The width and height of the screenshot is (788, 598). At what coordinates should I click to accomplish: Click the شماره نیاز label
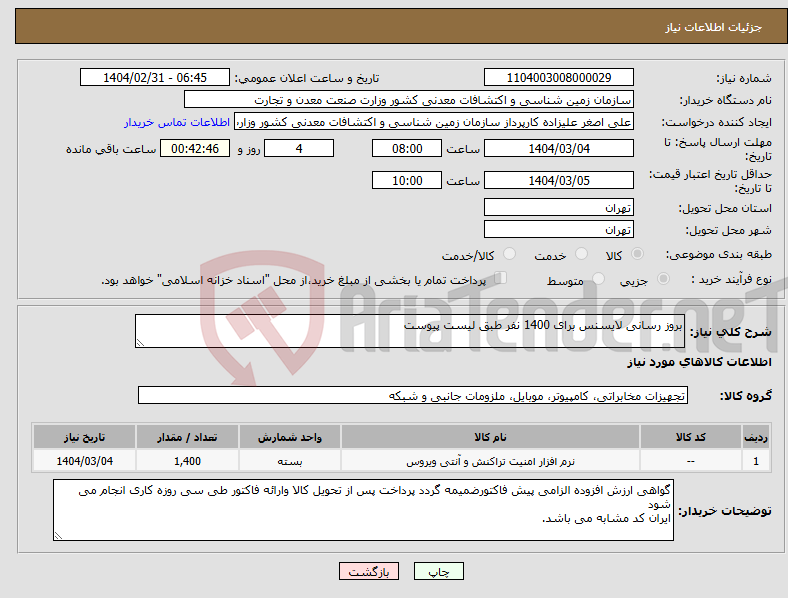(x=744, y=78)
